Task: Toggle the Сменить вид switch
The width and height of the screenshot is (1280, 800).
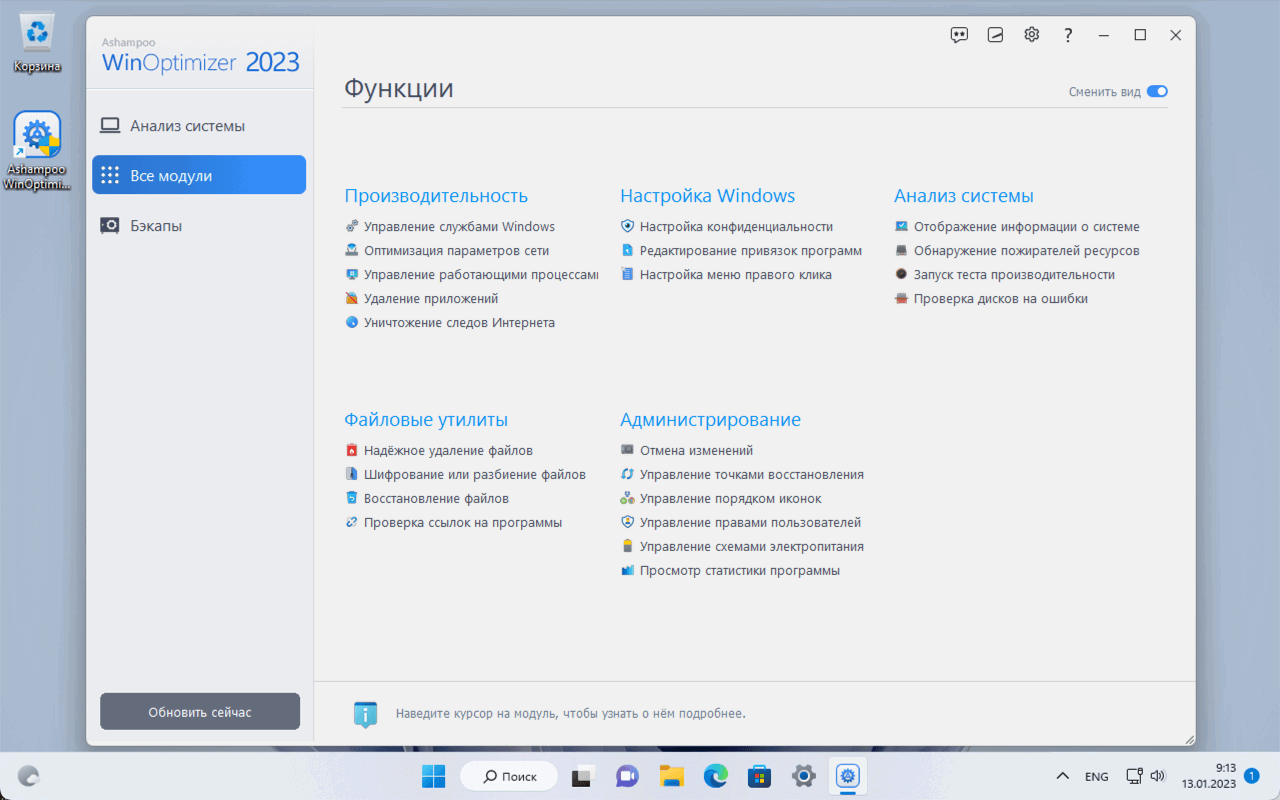Action: [1157, 92]
